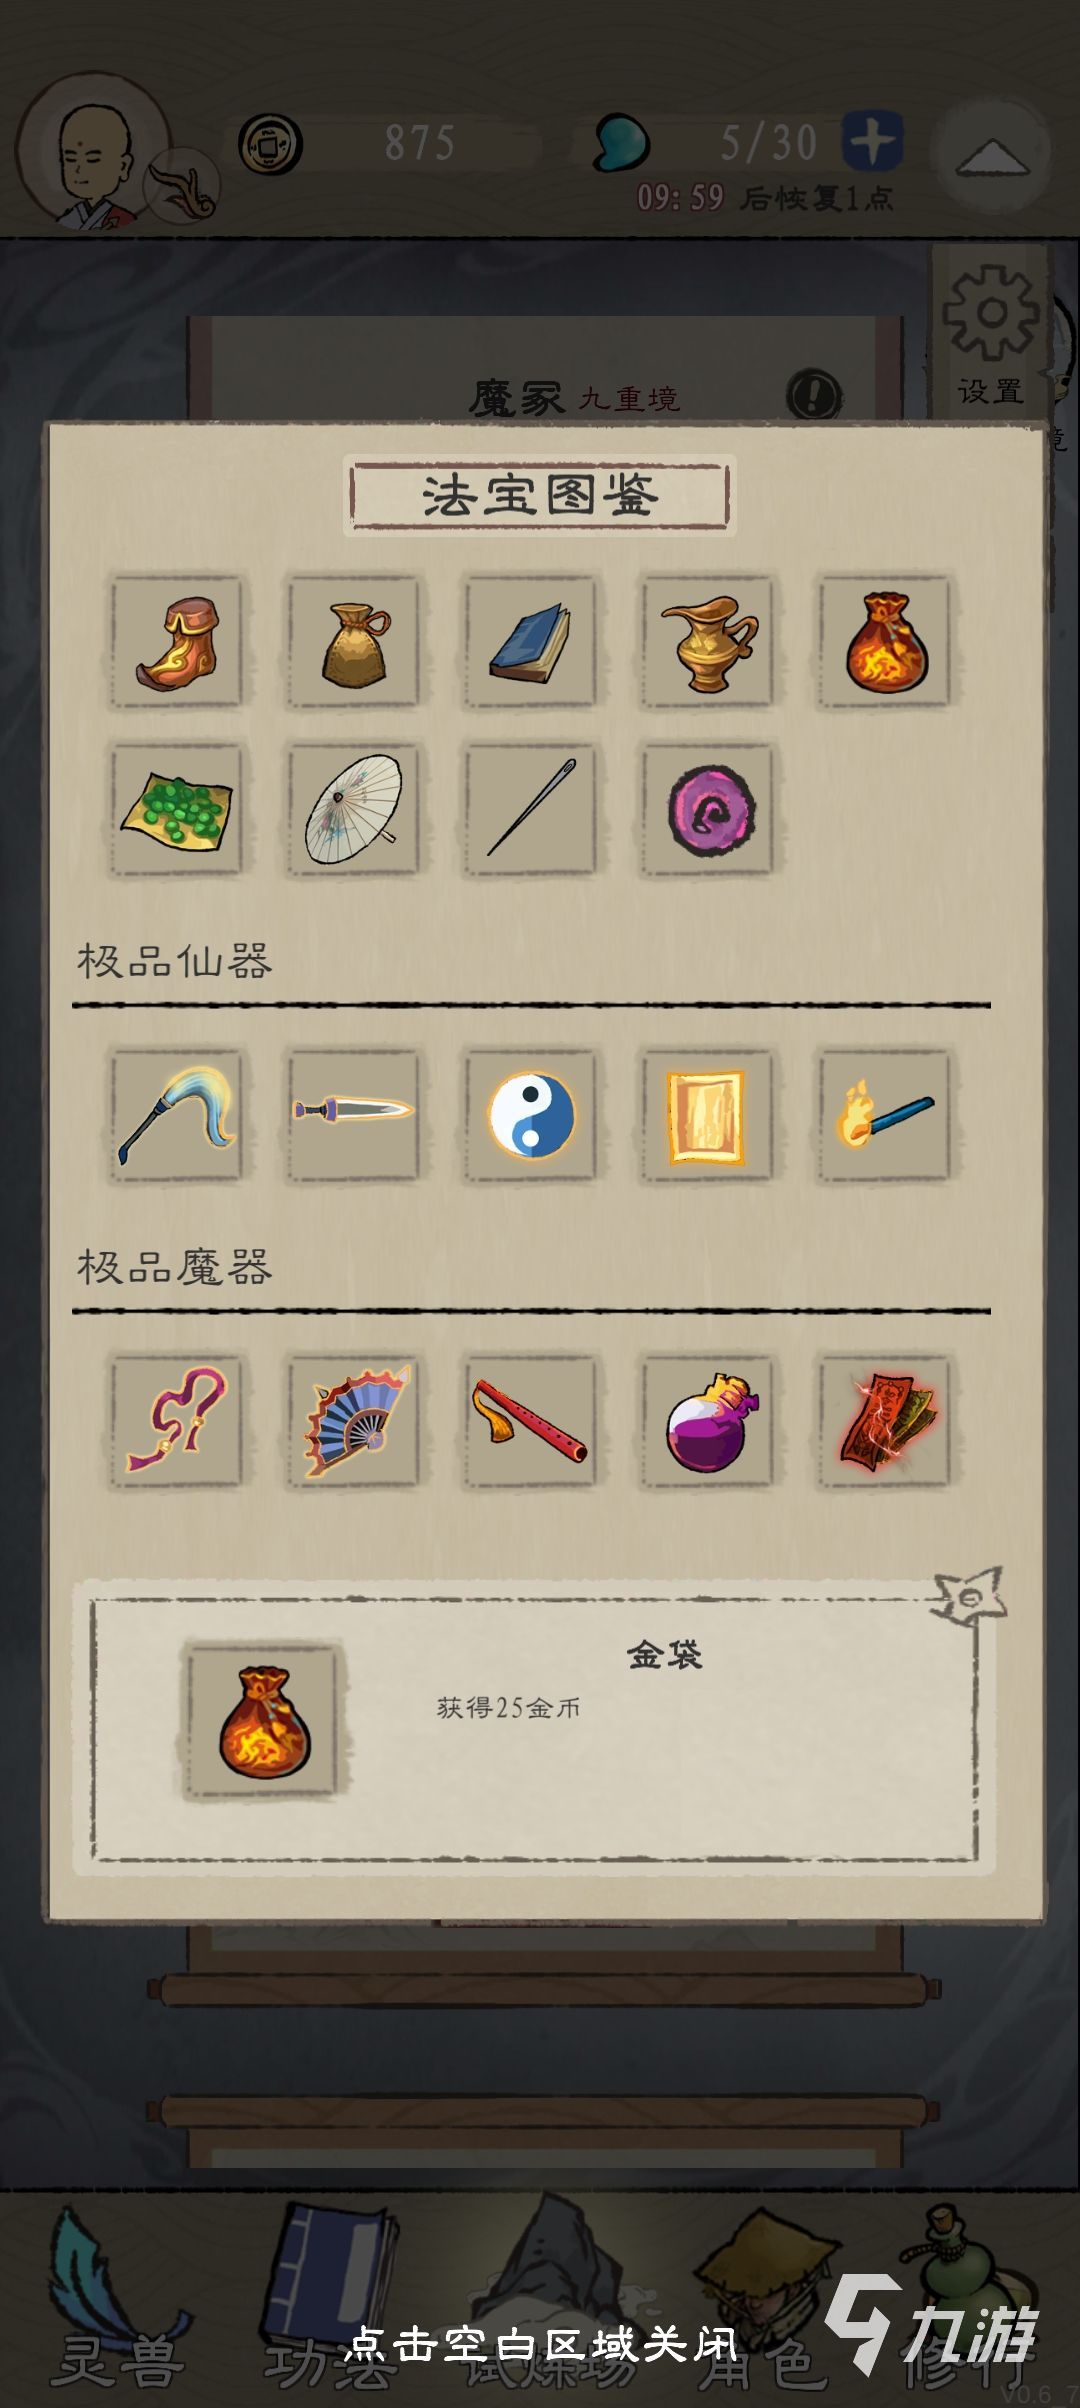Expand the top bar arrow button
1080x2408 pixels.
pos(992,155)
